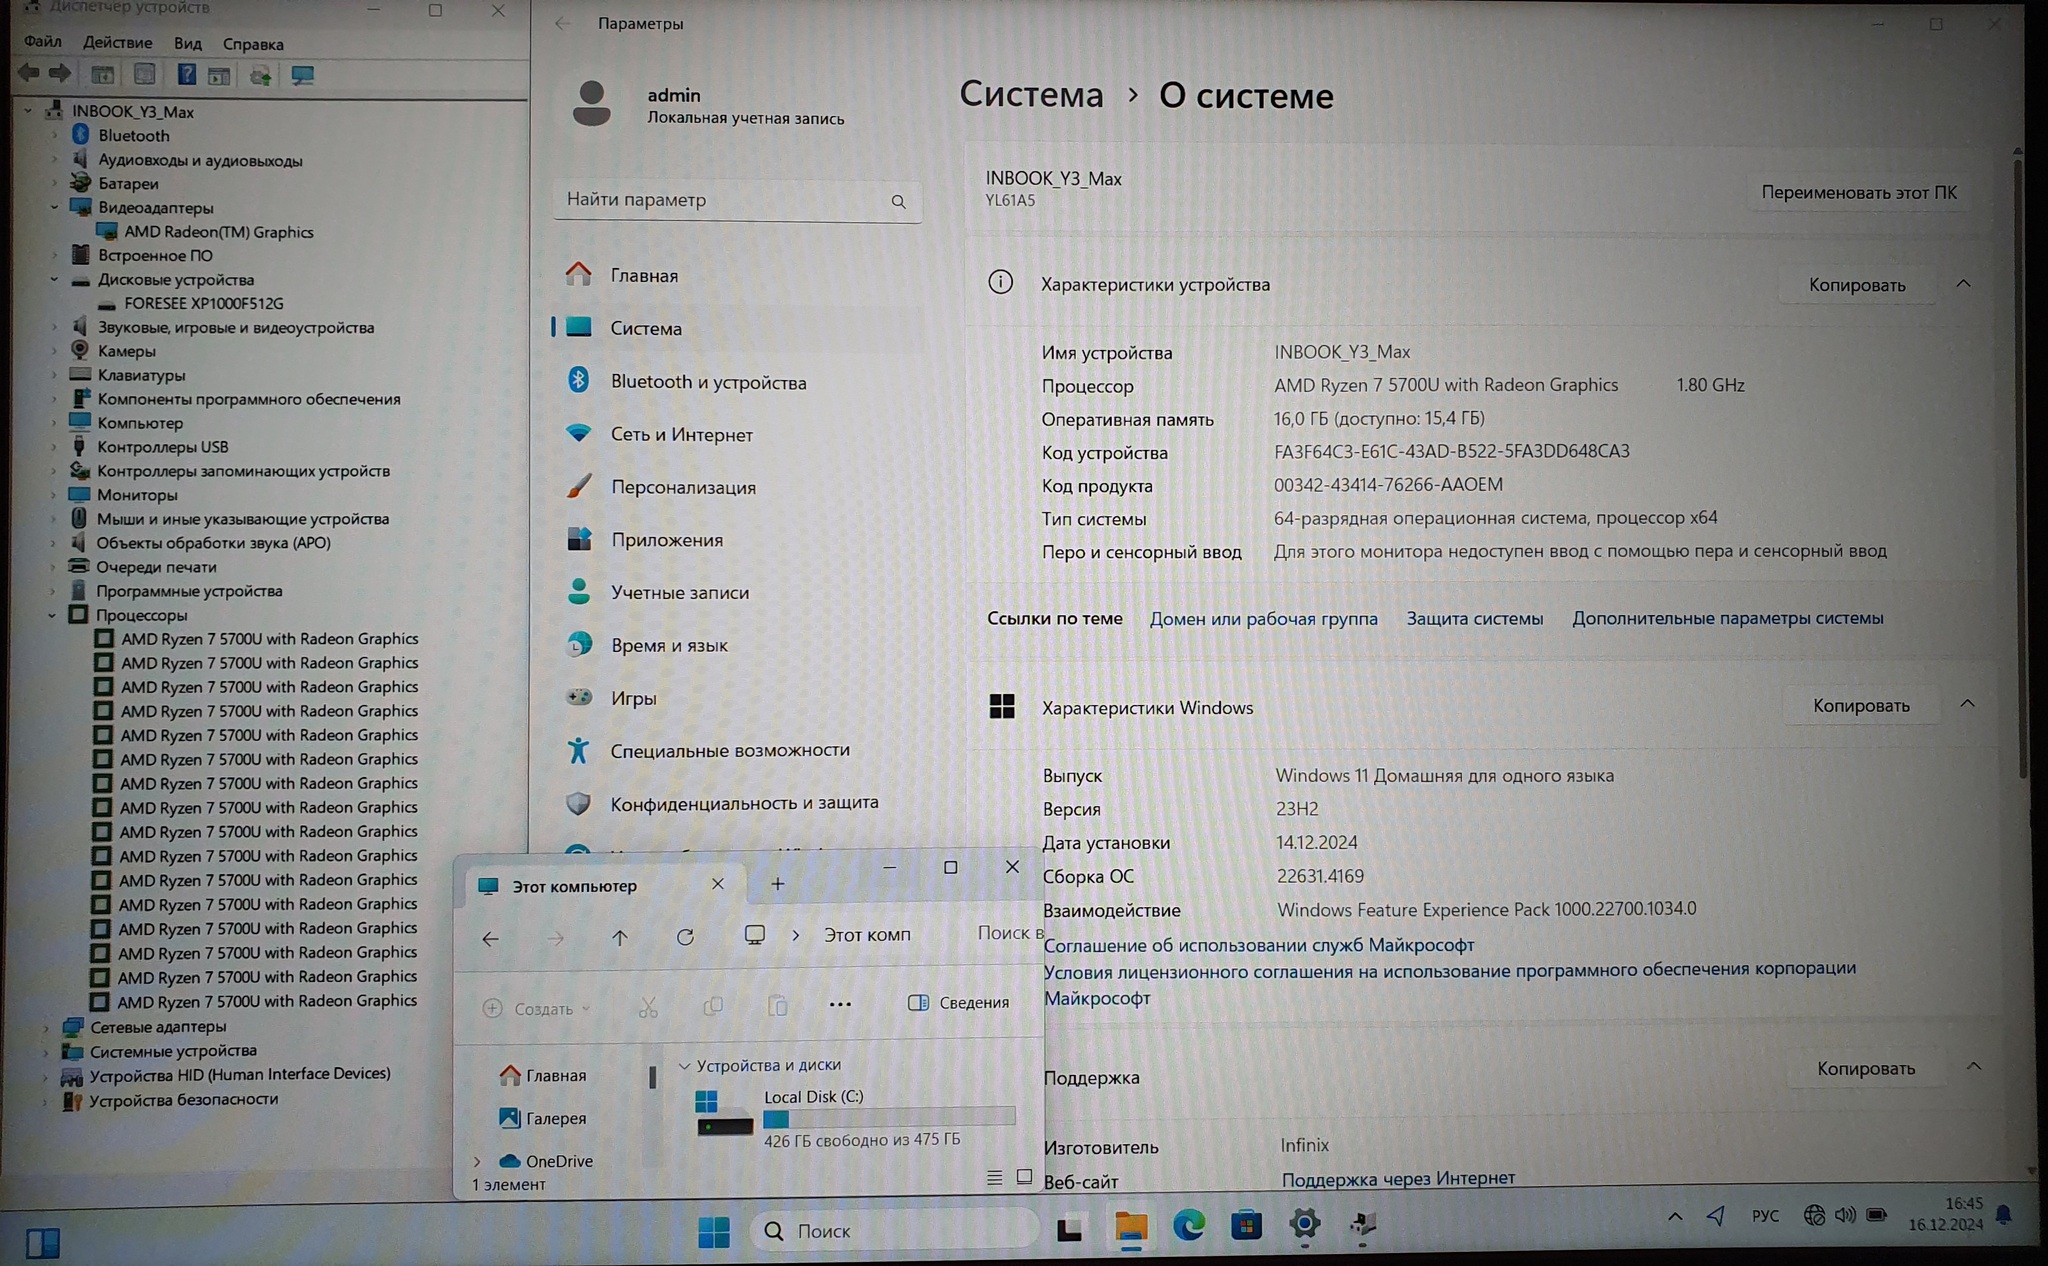The width and height of the screenshot is (2048, 1266).
Task: Collapse the Характеристики устройства section chevron
Action: (x=1963, y=284)
